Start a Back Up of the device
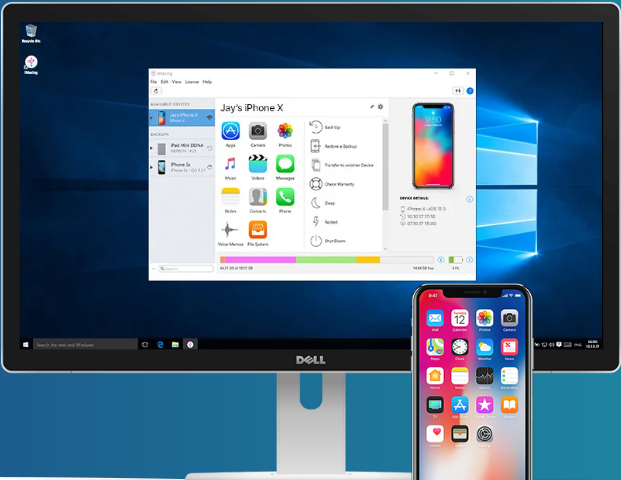Screen dimensions: 621x480 325,127
